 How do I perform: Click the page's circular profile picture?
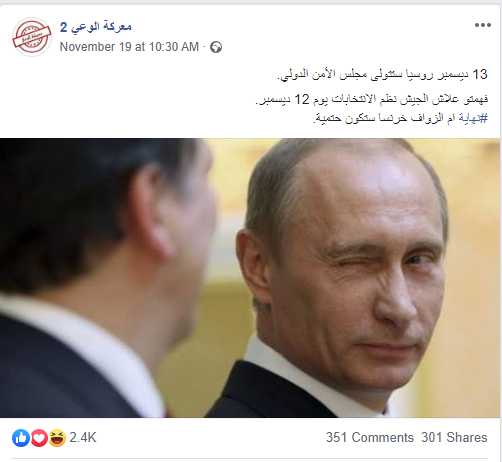(32, 37)
